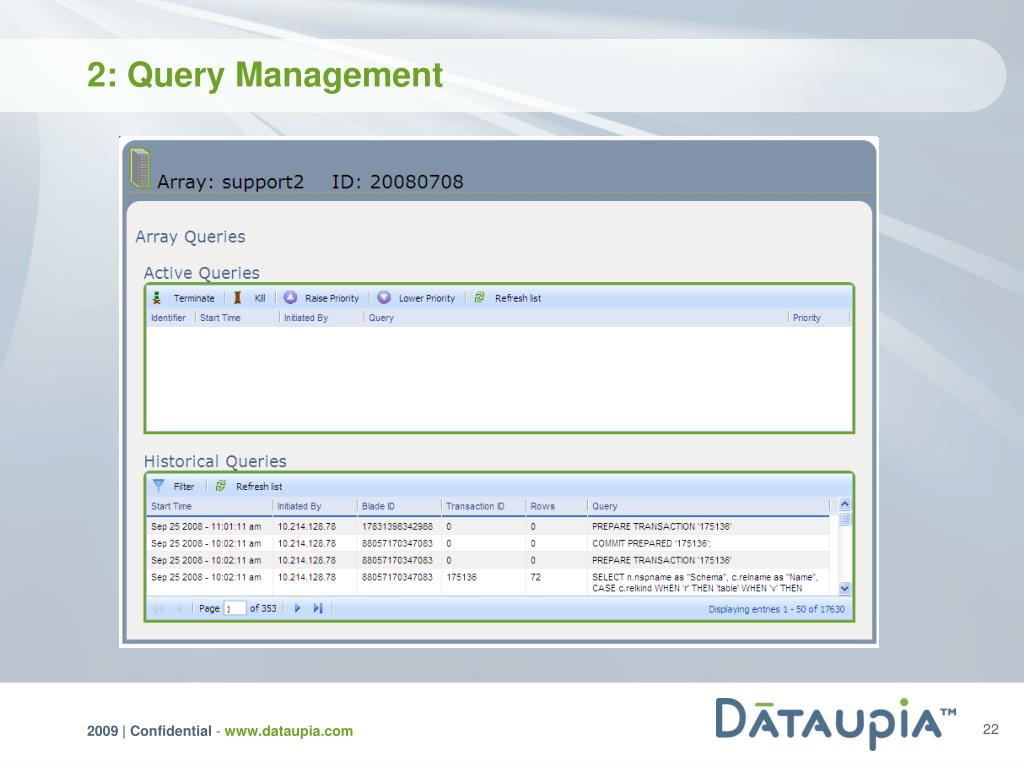The height and width of the screenshot is (768, 1024).
Task: Click Lower Priority label
Action: click(x=426, y=298)
